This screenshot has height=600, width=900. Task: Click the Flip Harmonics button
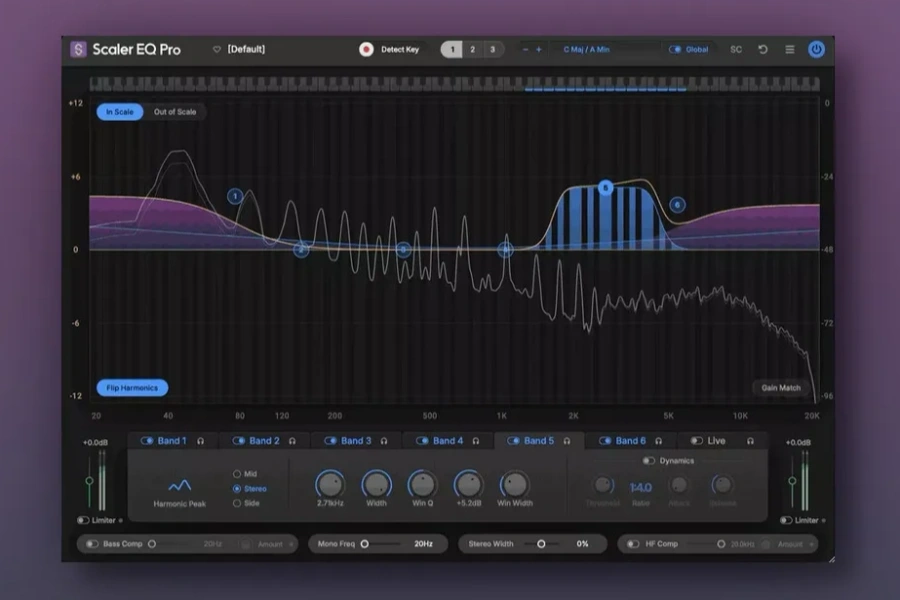tap(132, 388)
